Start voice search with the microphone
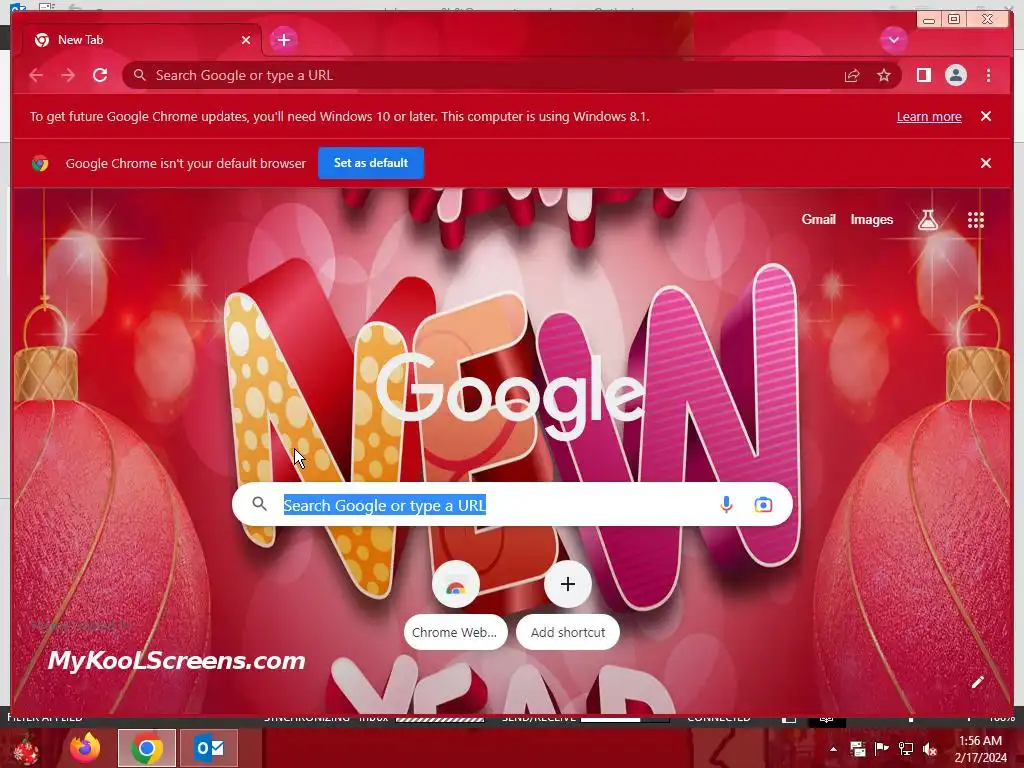Viewport: 1024px width, 768px height. click(726, 504)
